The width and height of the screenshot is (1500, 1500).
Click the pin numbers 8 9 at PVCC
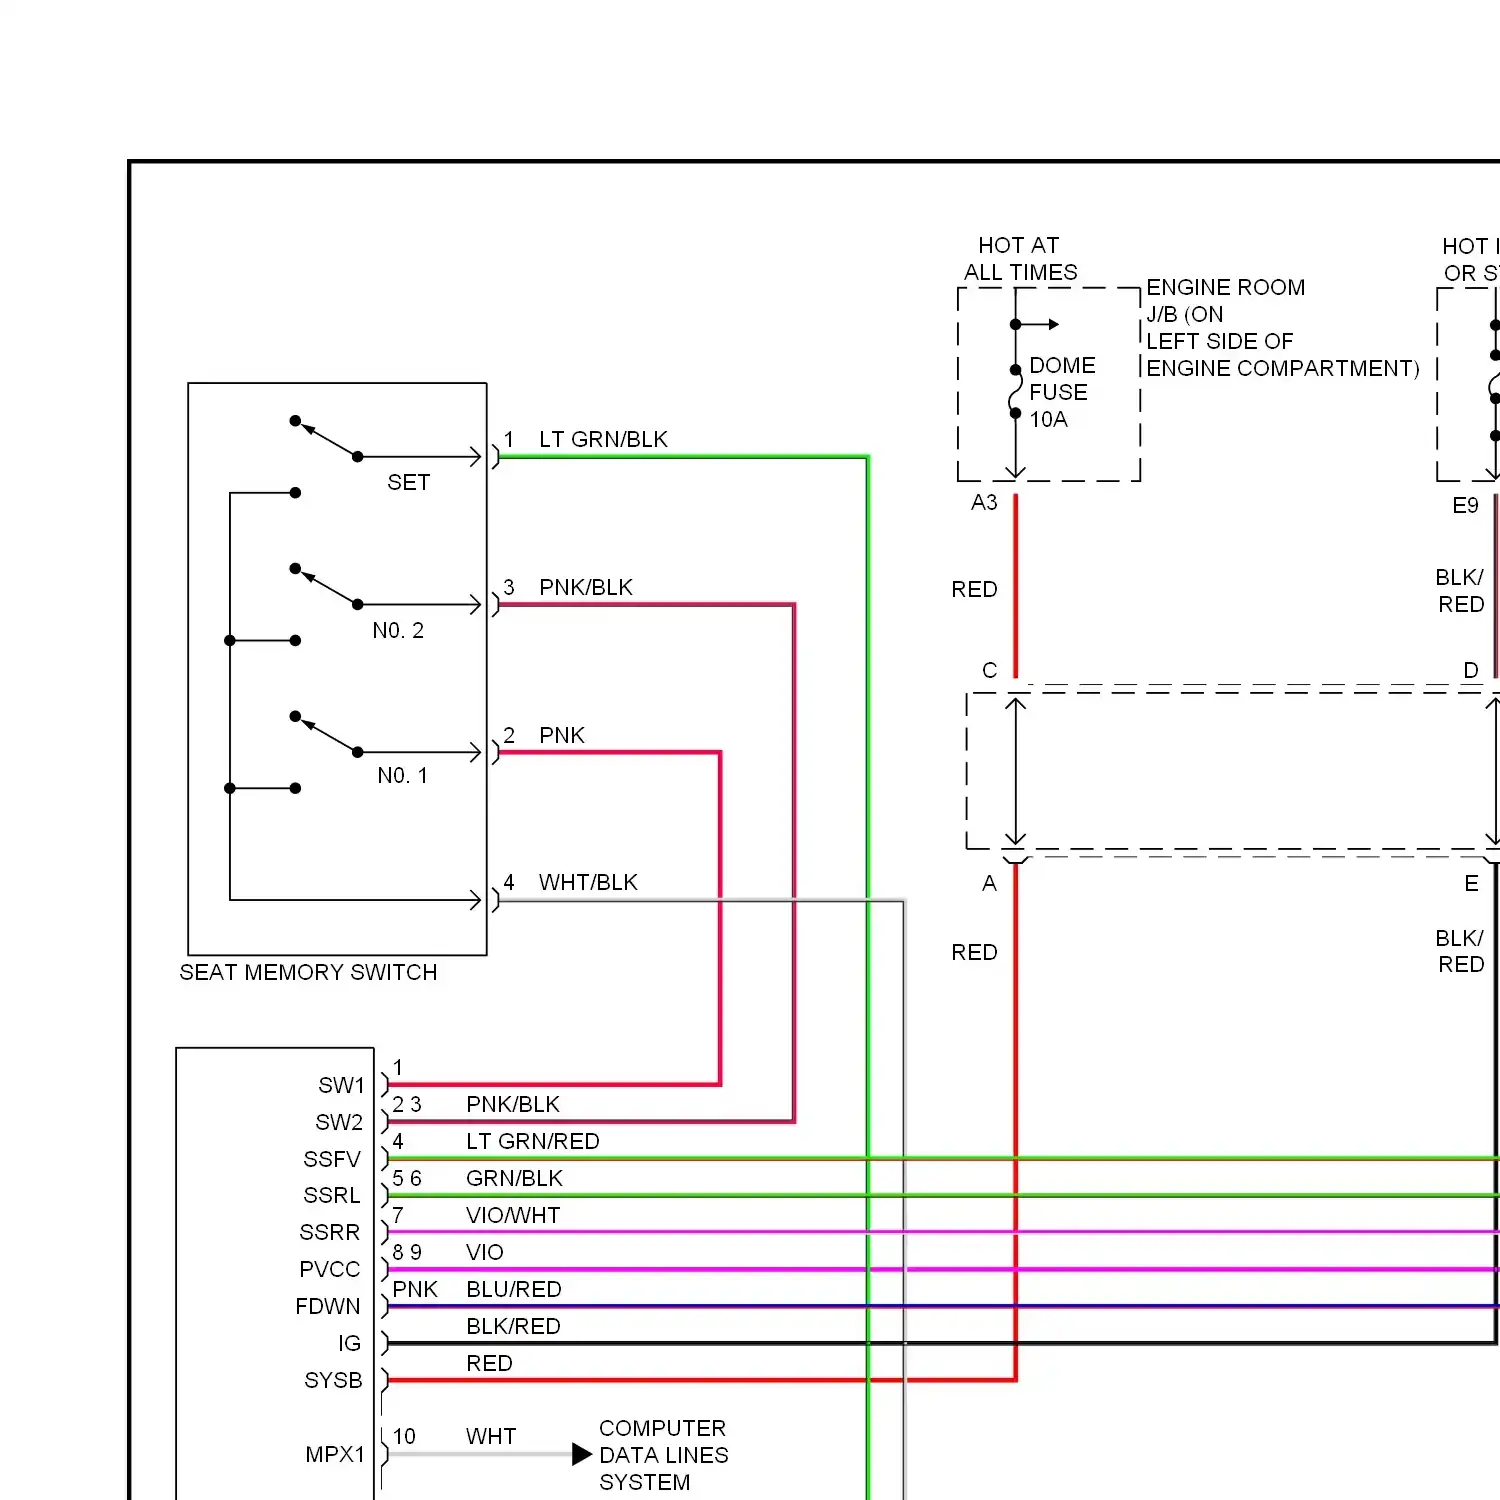coord(407,1252)
